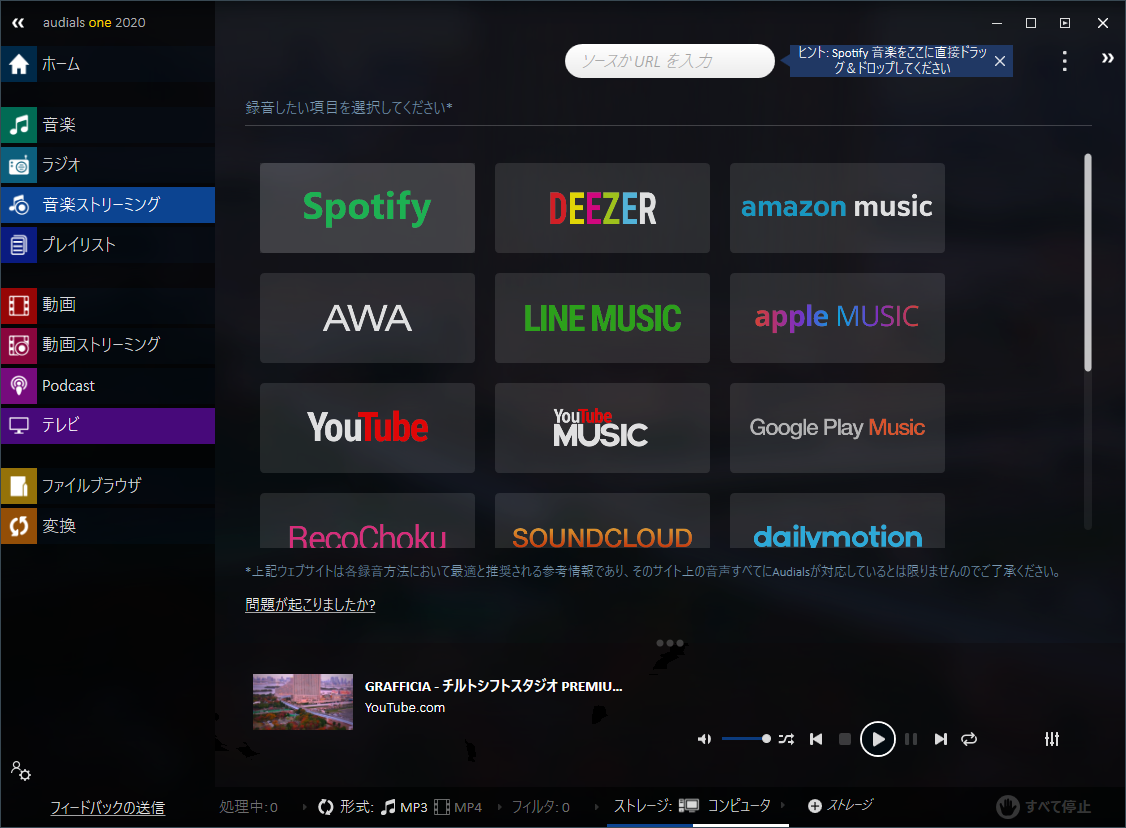The image size is (1126, 828).
Task: Click the GRAFFICIA video thumbnail
Action: (302, 702)
